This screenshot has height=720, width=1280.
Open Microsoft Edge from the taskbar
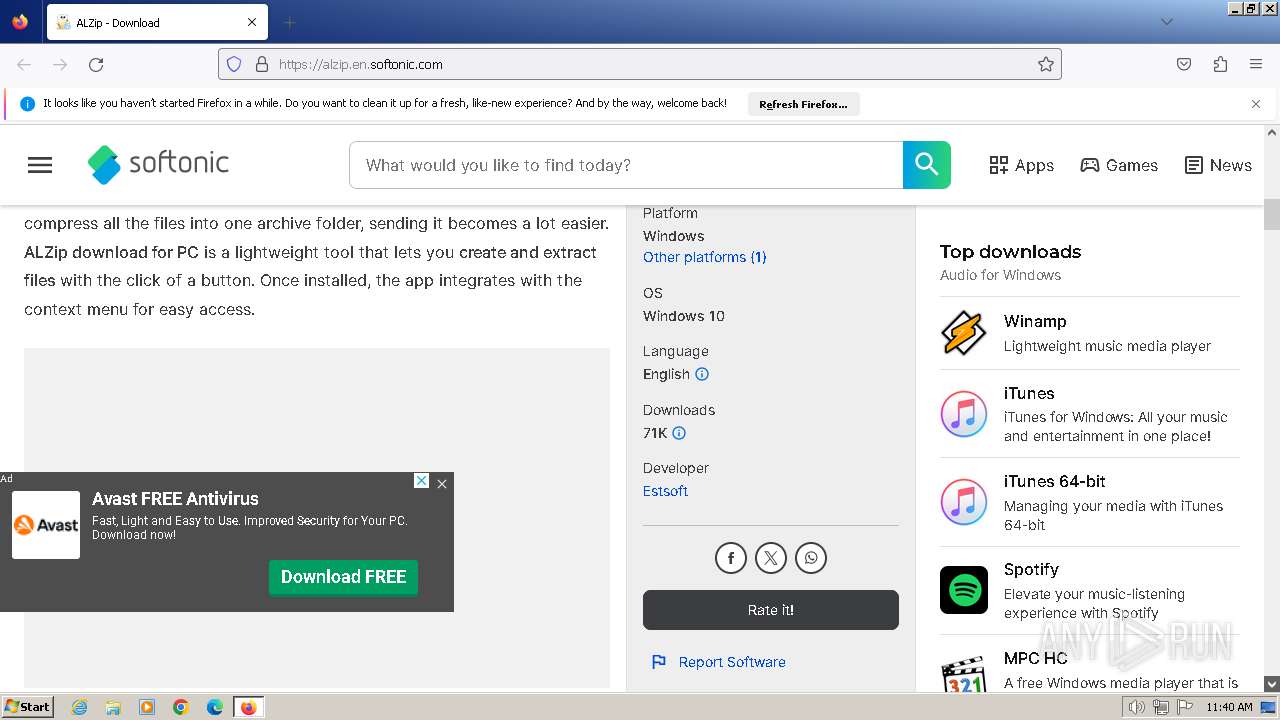pos(215,707)
